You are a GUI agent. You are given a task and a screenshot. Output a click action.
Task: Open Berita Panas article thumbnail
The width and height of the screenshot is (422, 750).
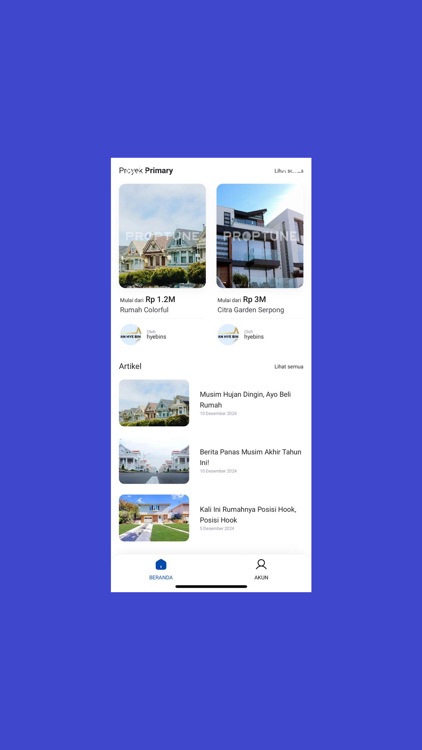pyautogui.click(x=154, y=461)
